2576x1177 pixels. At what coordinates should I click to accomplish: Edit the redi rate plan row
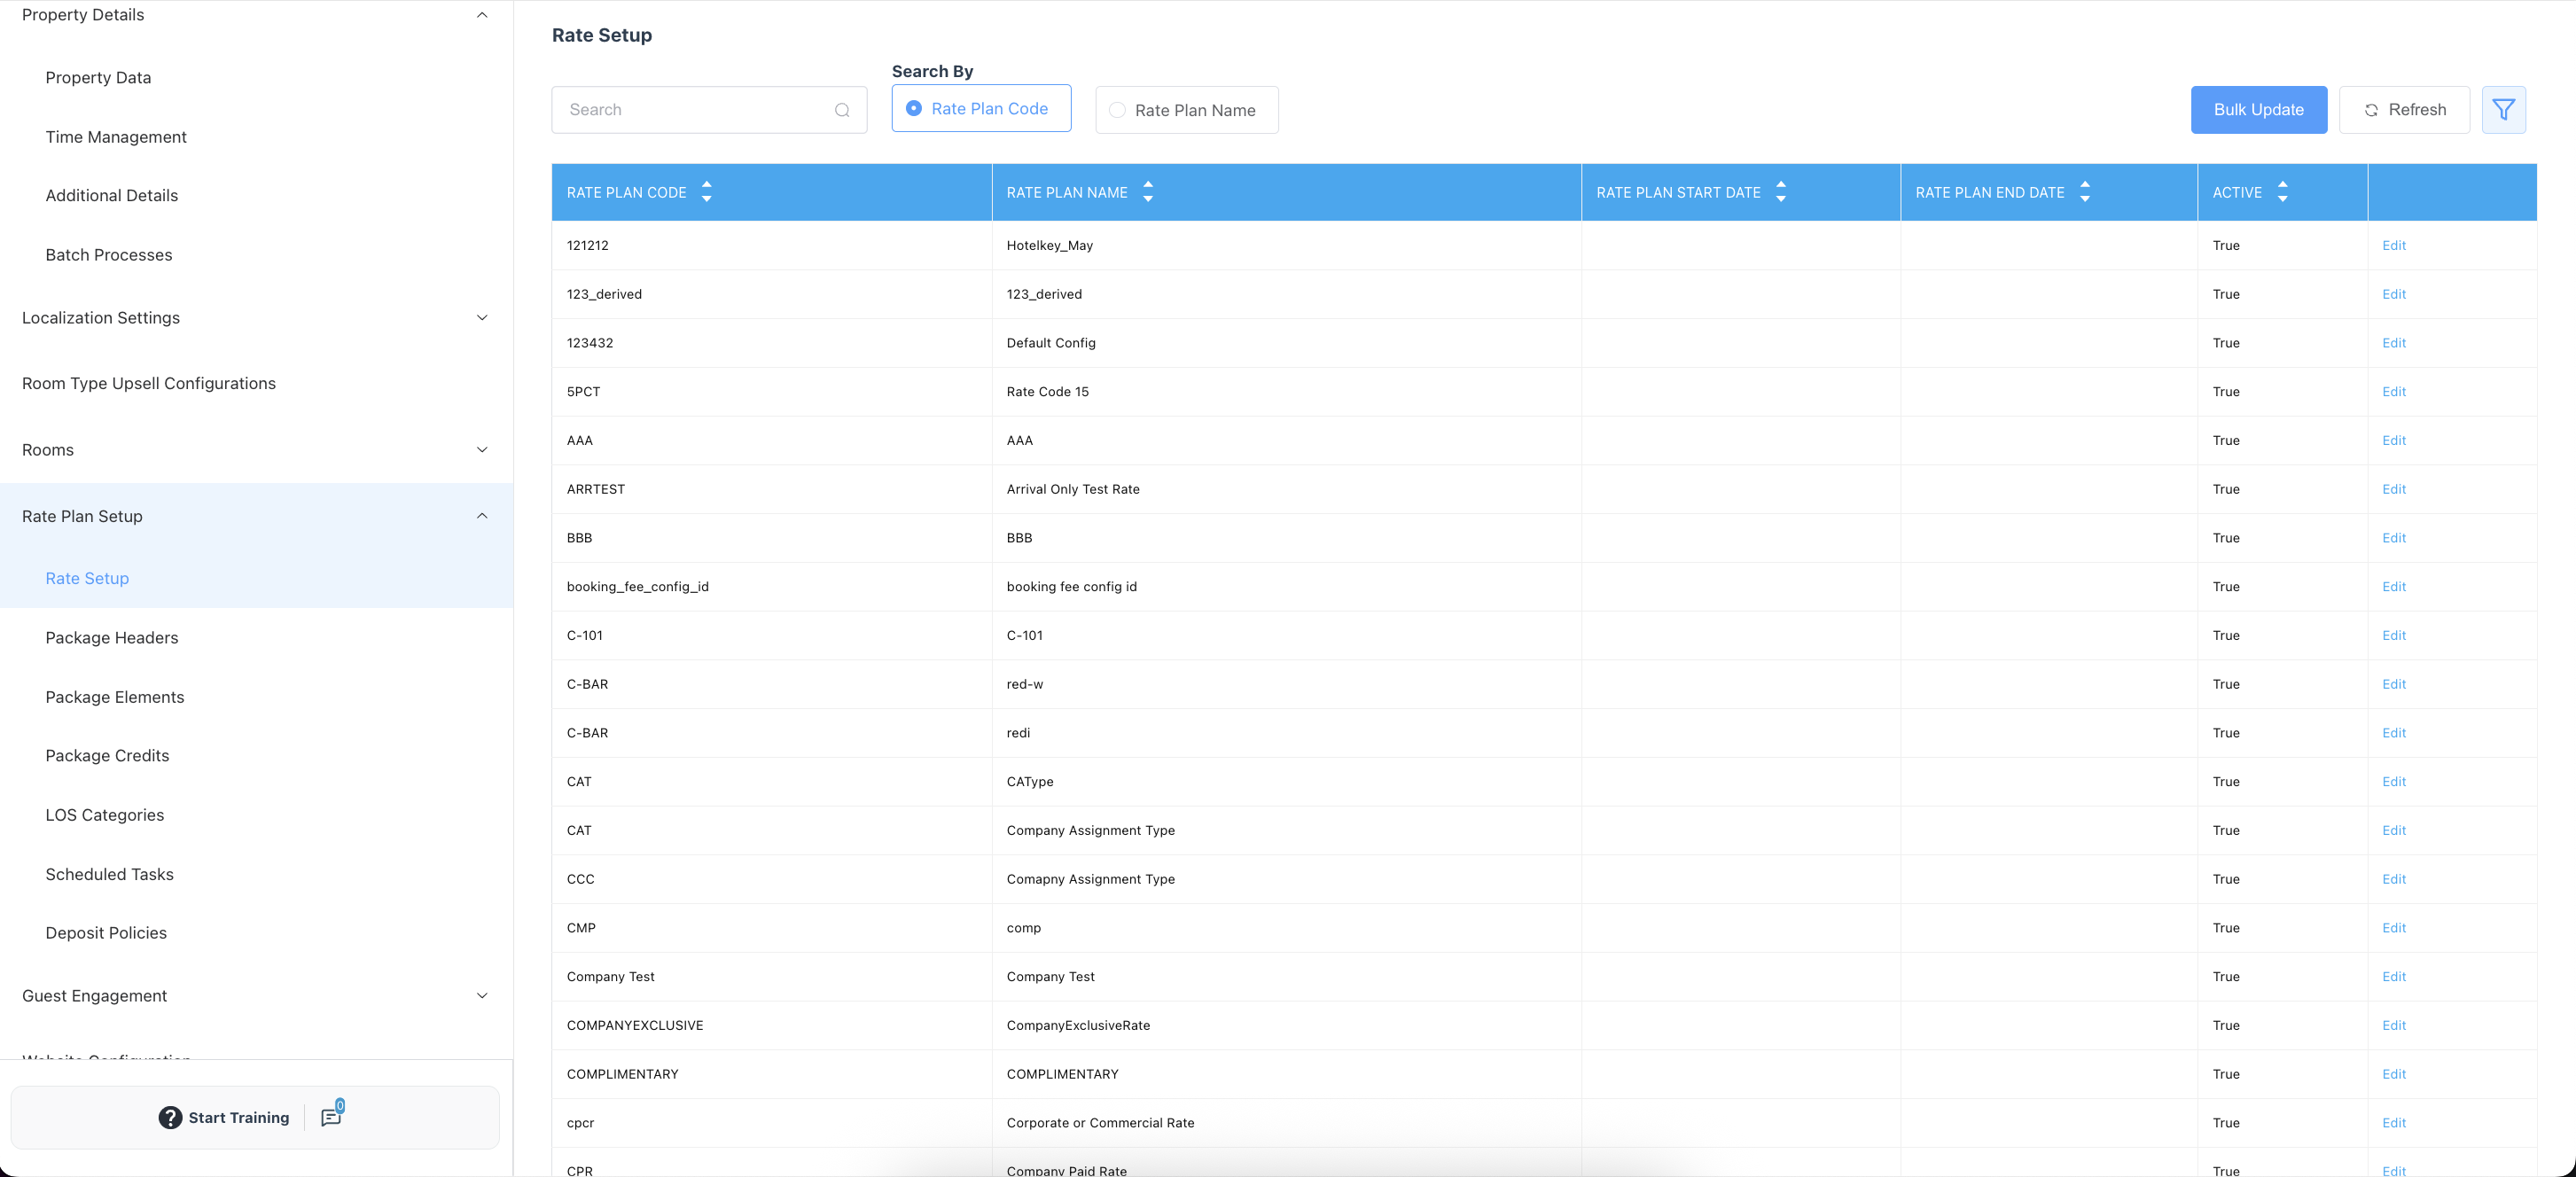[x=2393, y=733]
